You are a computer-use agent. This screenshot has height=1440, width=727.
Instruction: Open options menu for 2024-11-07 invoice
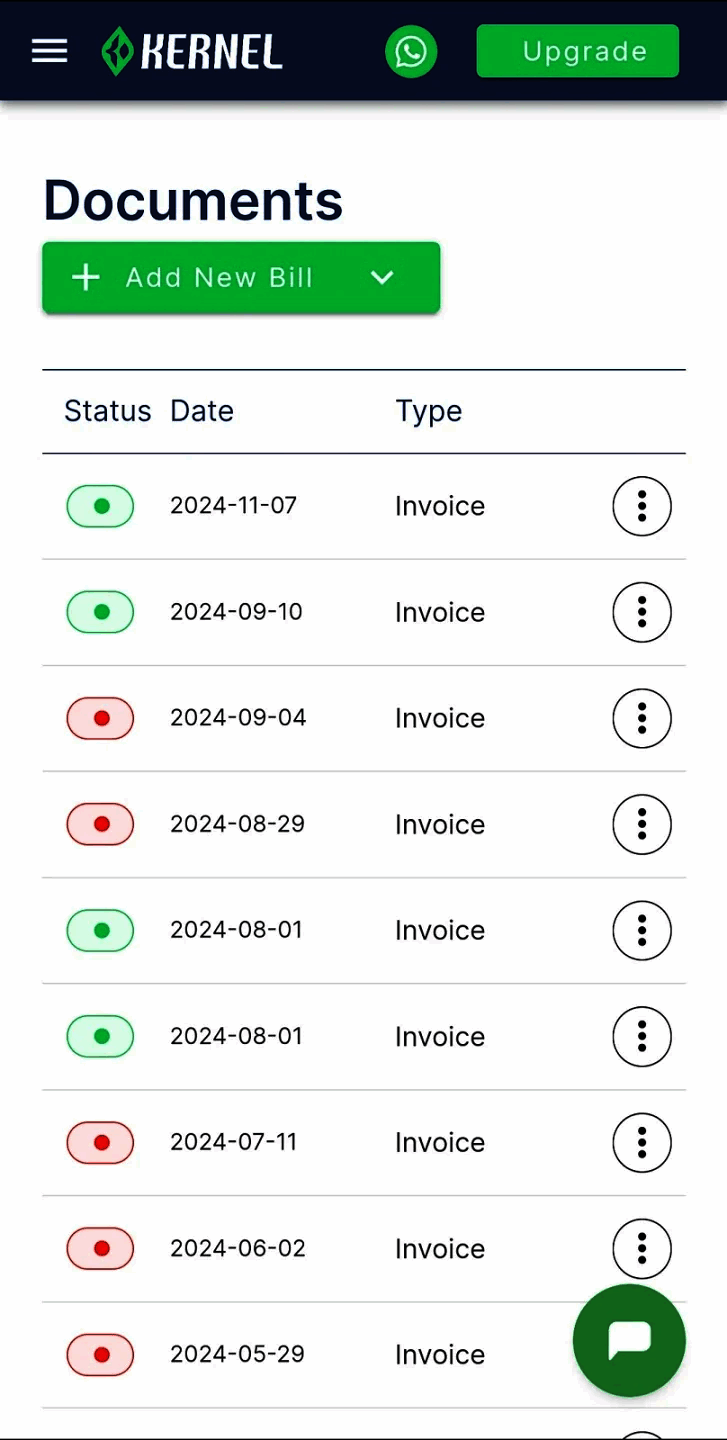642,506
